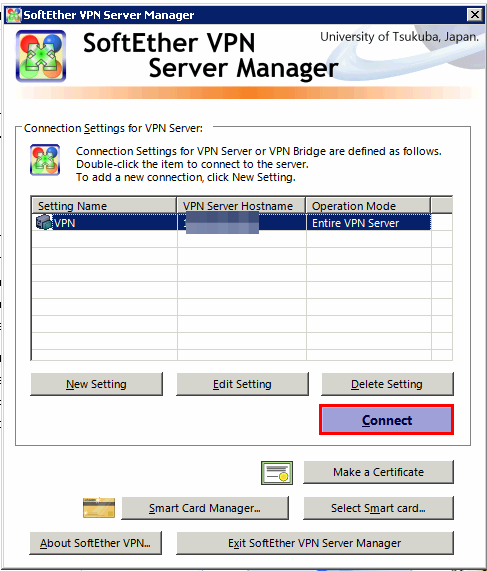Click Edit Setting button
The image size is (487, 571).
point(242,384)
